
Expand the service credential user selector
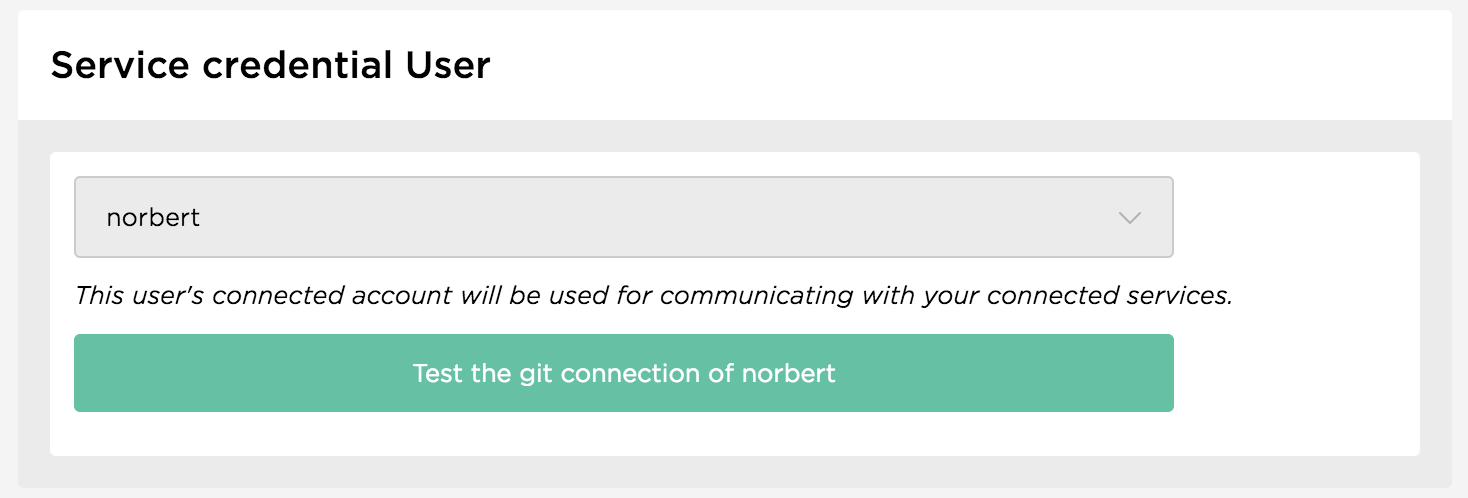pyautogui.click(x=623, y=217)
